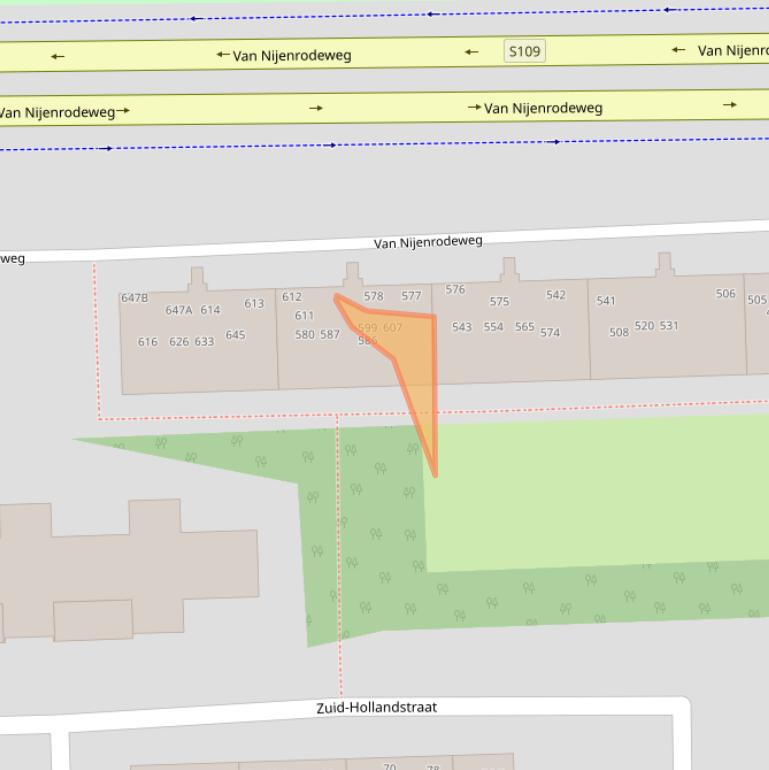Click house number 508
This screenshot has width=769, height=770.
tap(619, 333)
